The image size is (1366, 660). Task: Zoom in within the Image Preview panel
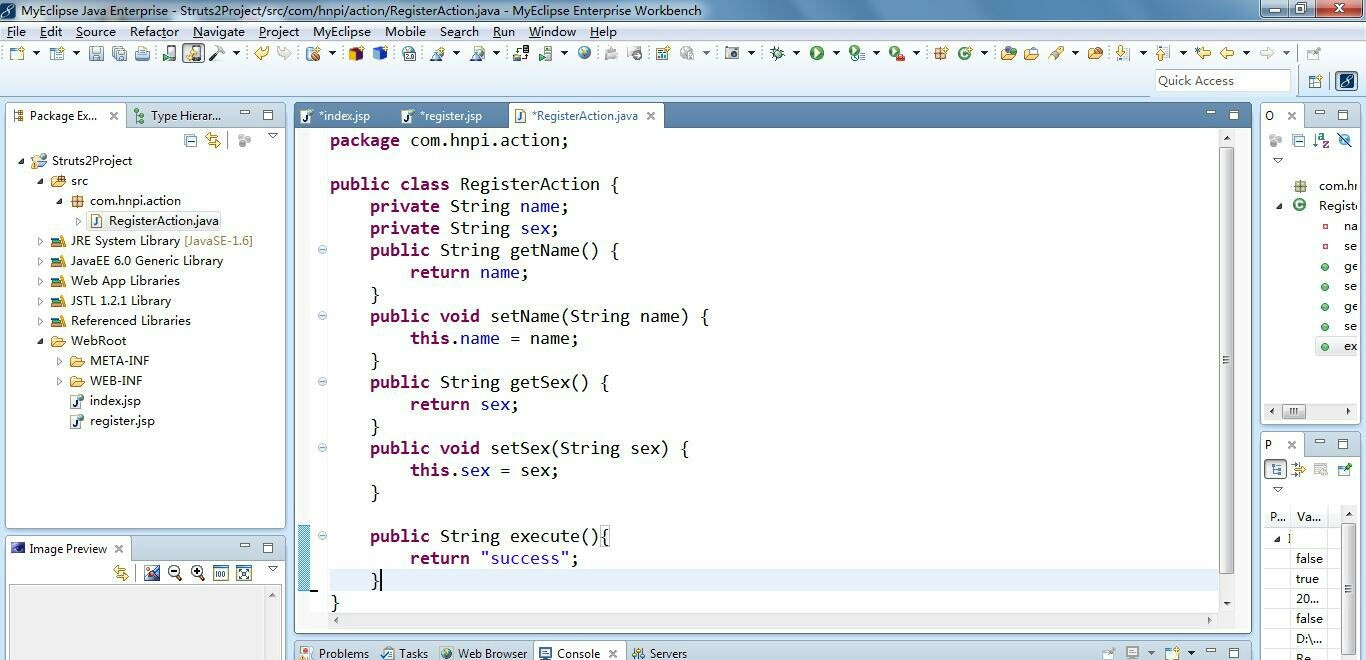(198, 573)
